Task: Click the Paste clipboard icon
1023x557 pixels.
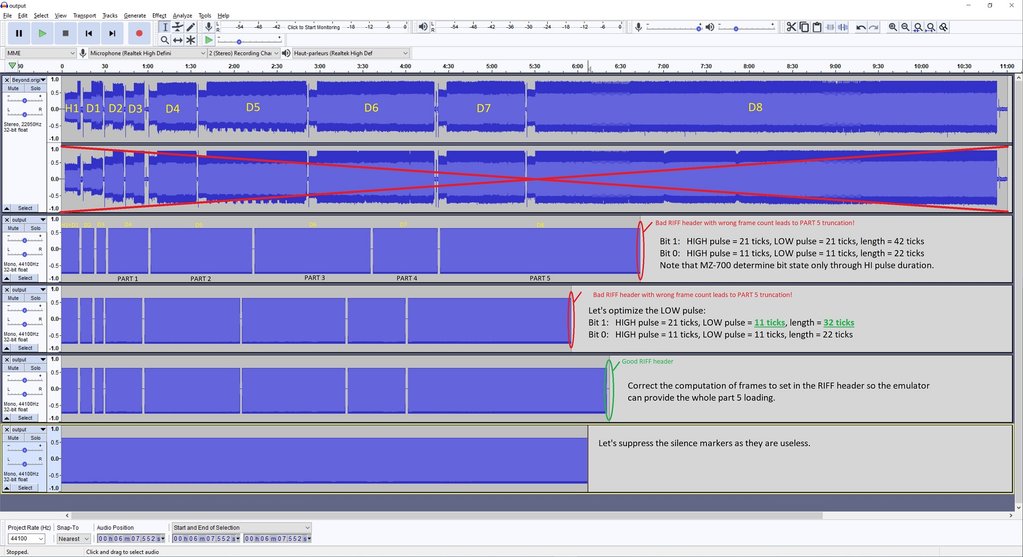Action: 817,27
